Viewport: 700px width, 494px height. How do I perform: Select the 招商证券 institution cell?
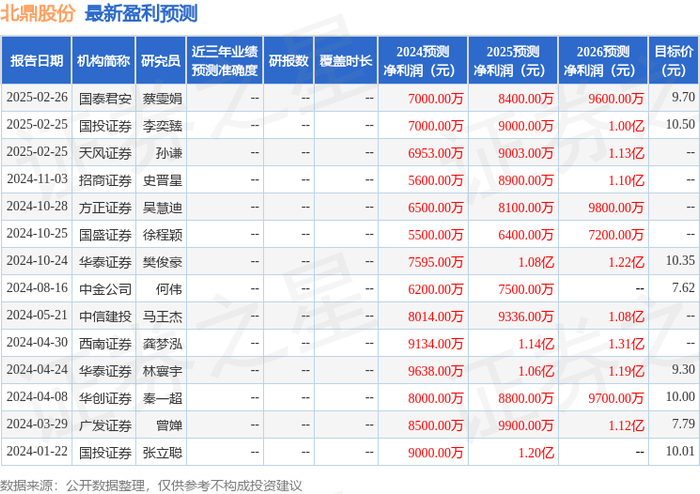(x=105, y=180)
